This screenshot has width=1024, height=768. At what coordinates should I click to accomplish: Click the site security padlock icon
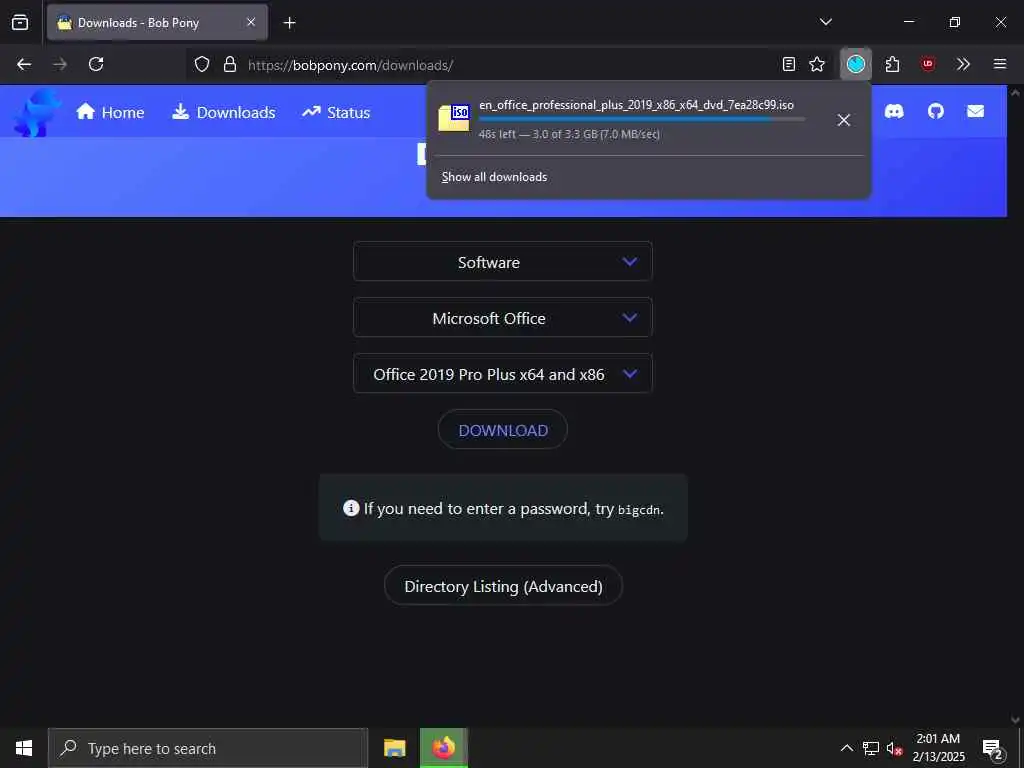230,64
